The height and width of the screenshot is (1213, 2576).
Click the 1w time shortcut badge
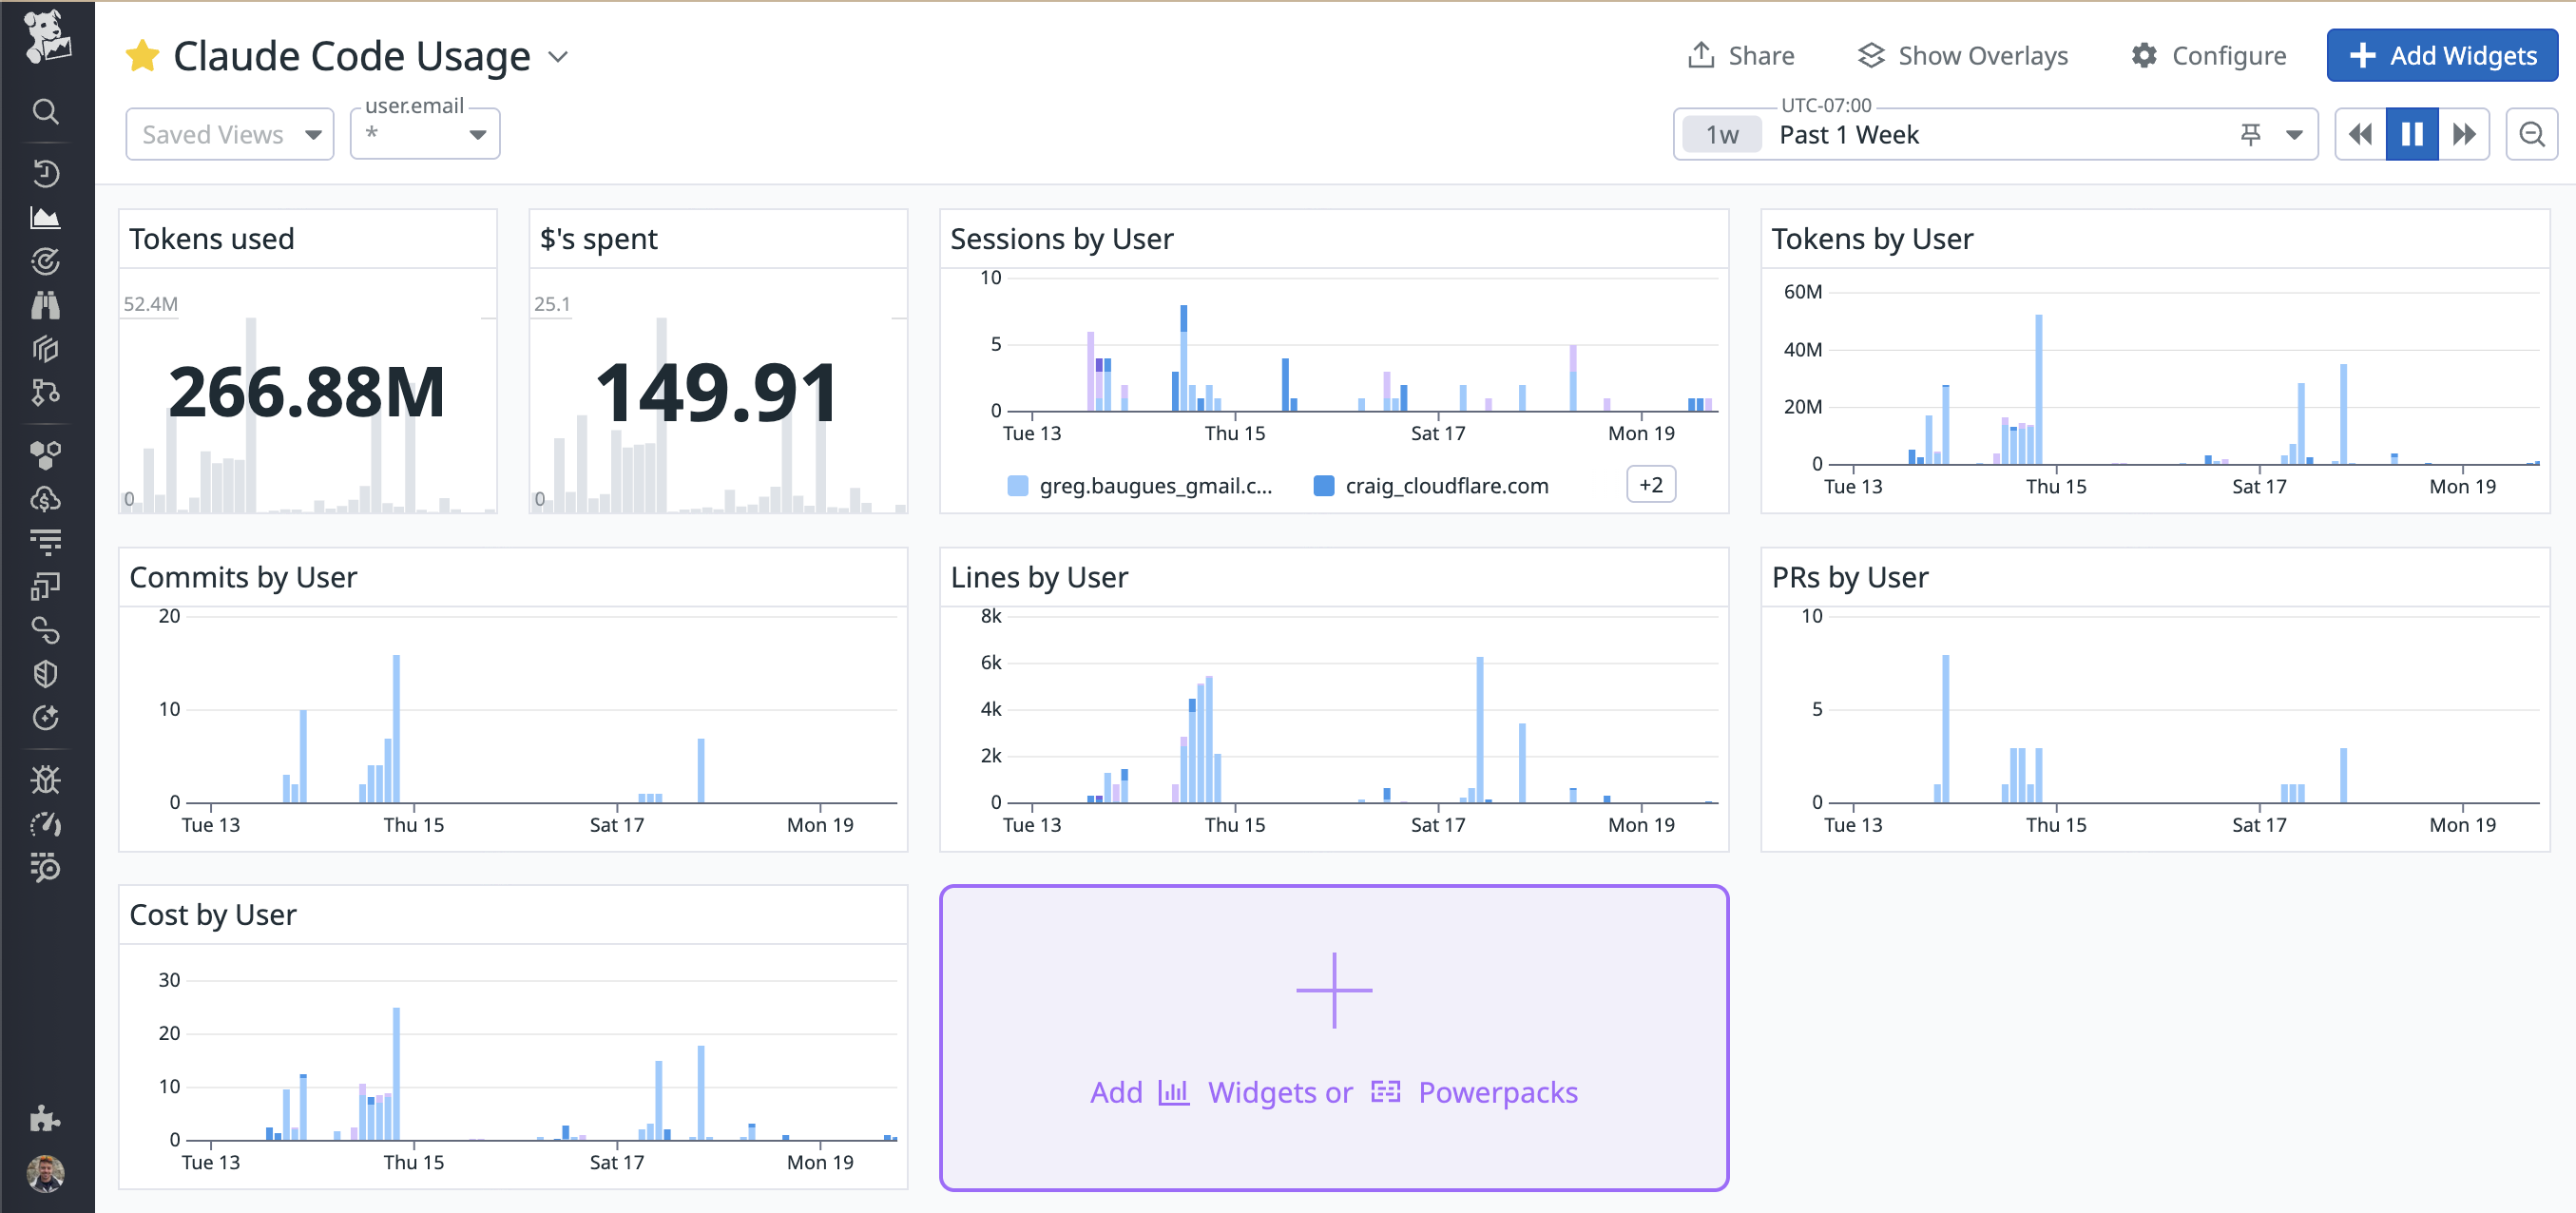[x=1721, y=134]
